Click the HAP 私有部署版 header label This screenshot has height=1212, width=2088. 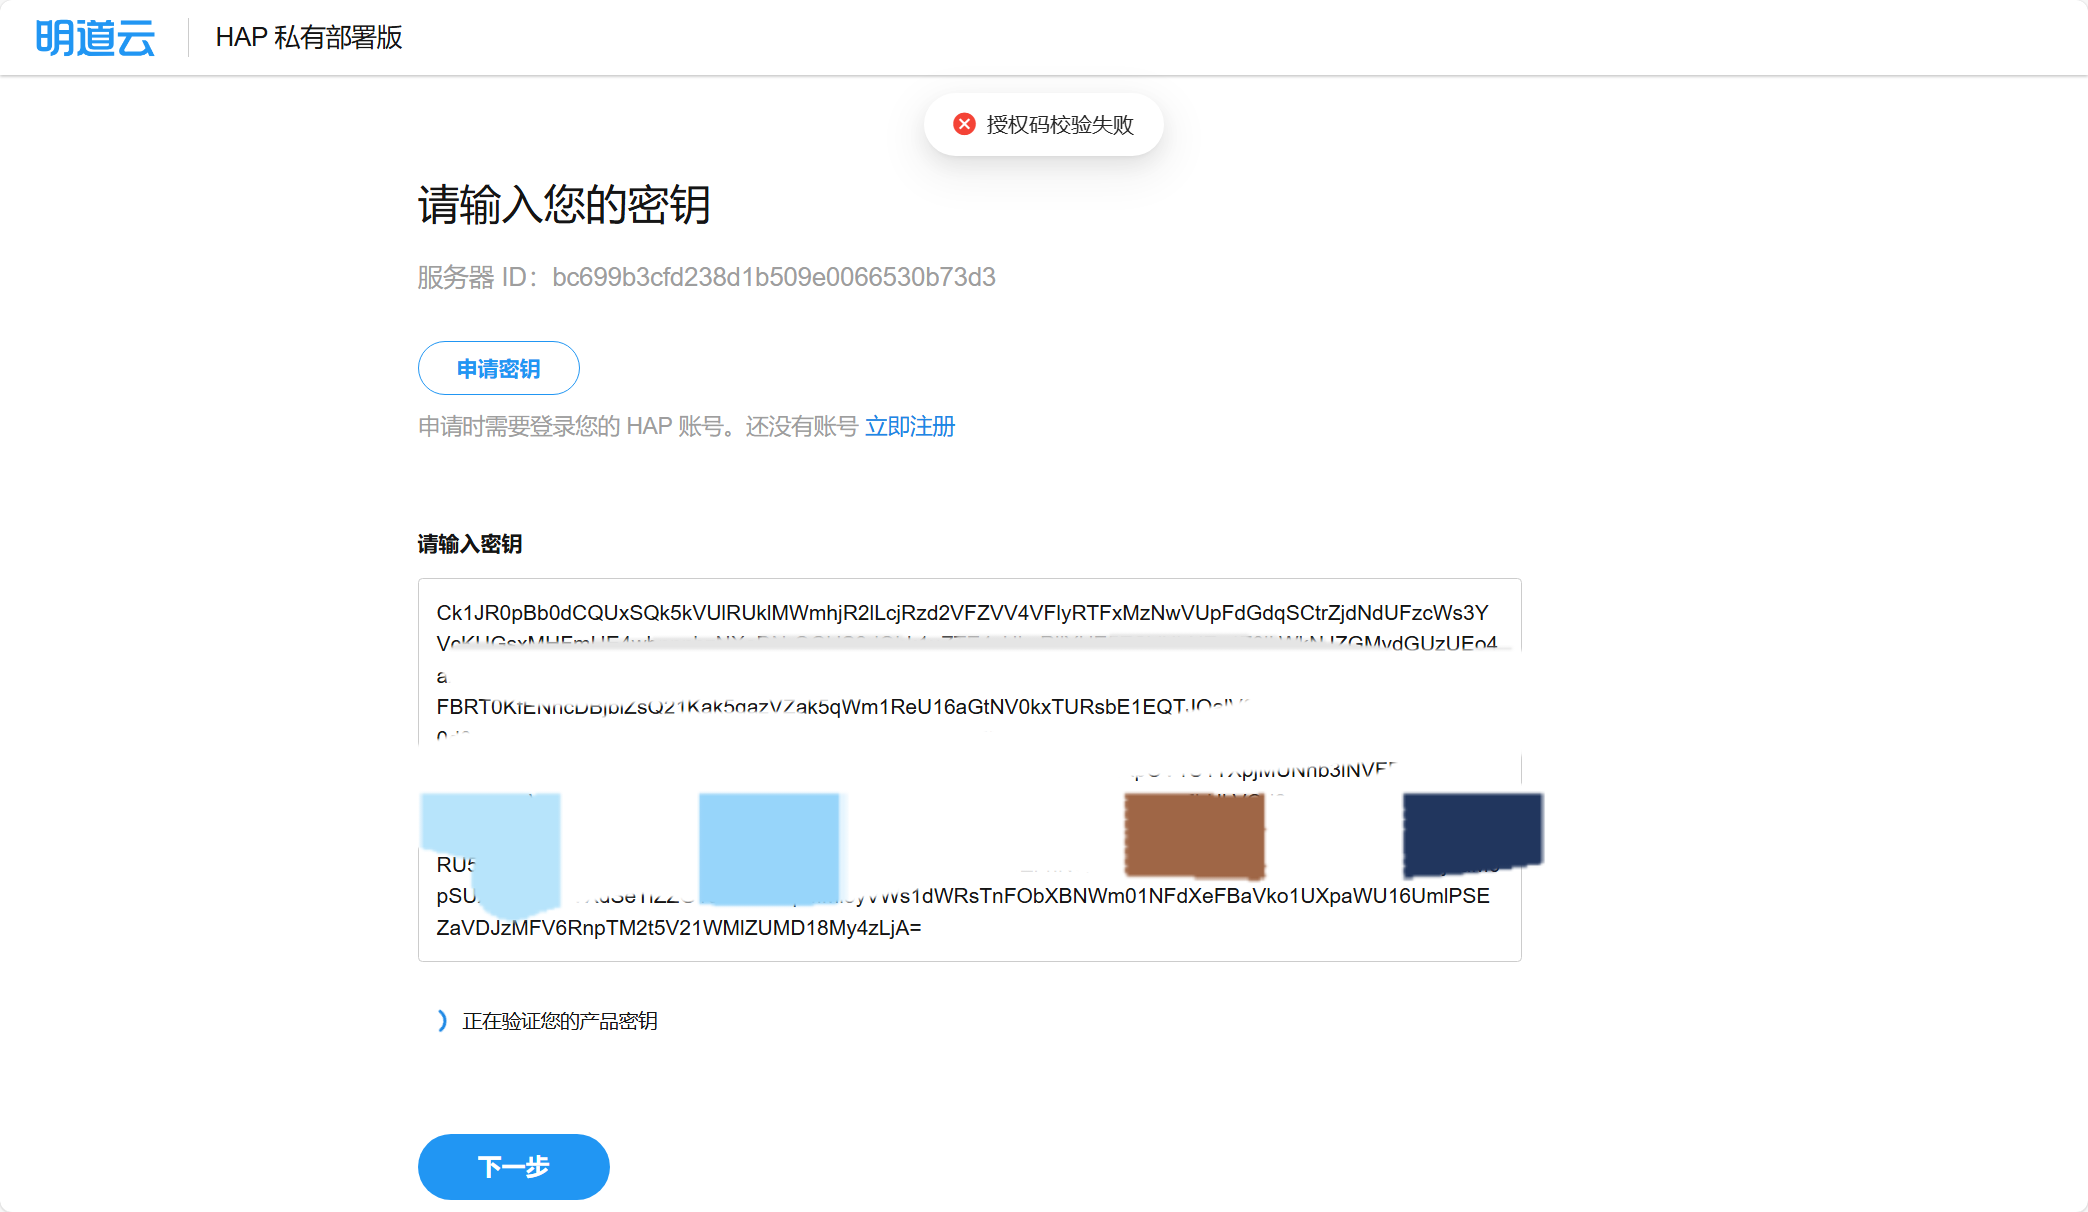pos(309,38)
